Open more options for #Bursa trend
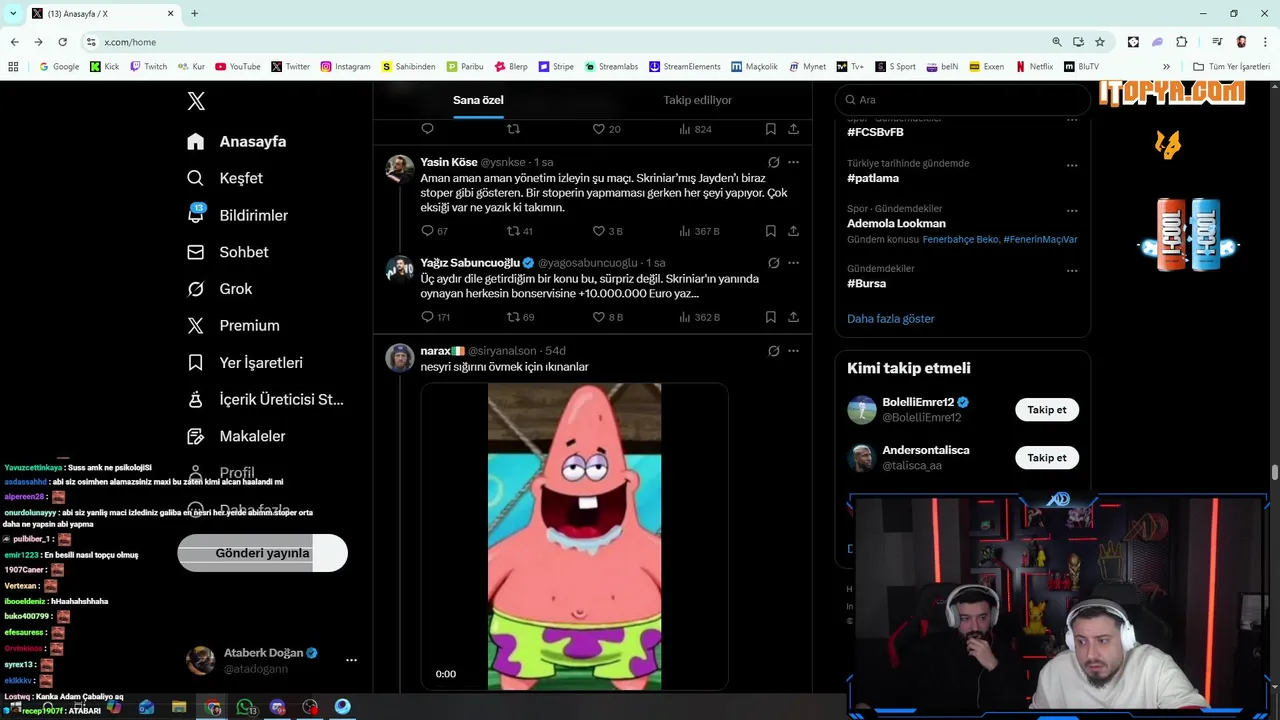 (x=1072, y=270)
